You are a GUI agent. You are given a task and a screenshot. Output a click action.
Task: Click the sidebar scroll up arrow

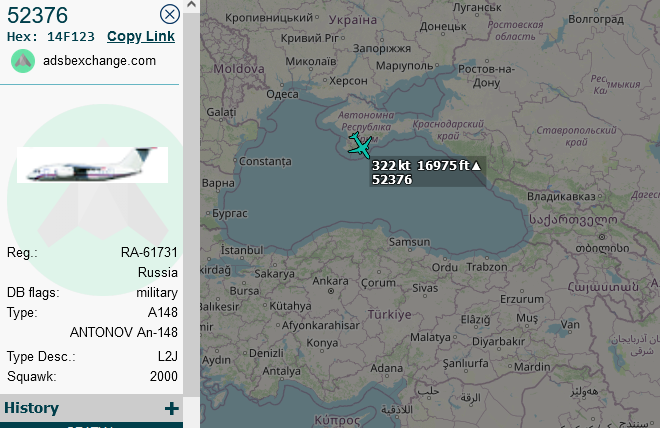pos(192,5)
